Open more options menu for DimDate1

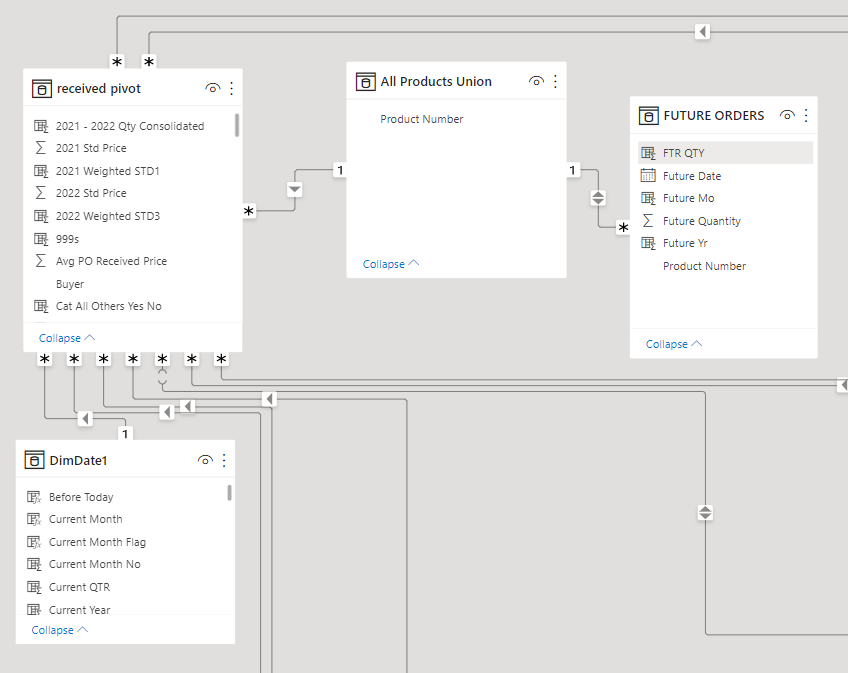pyautogui.click(x=224, y=460)
